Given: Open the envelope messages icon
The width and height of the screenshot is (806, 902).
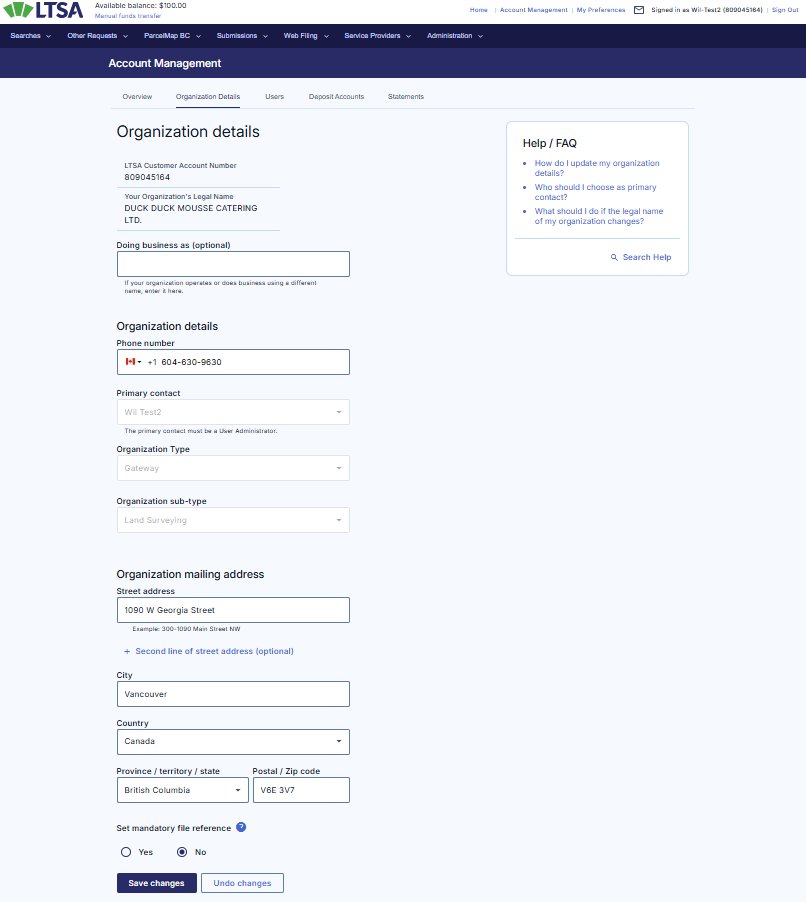Looking at the screenshot, I should coord(639,10).
